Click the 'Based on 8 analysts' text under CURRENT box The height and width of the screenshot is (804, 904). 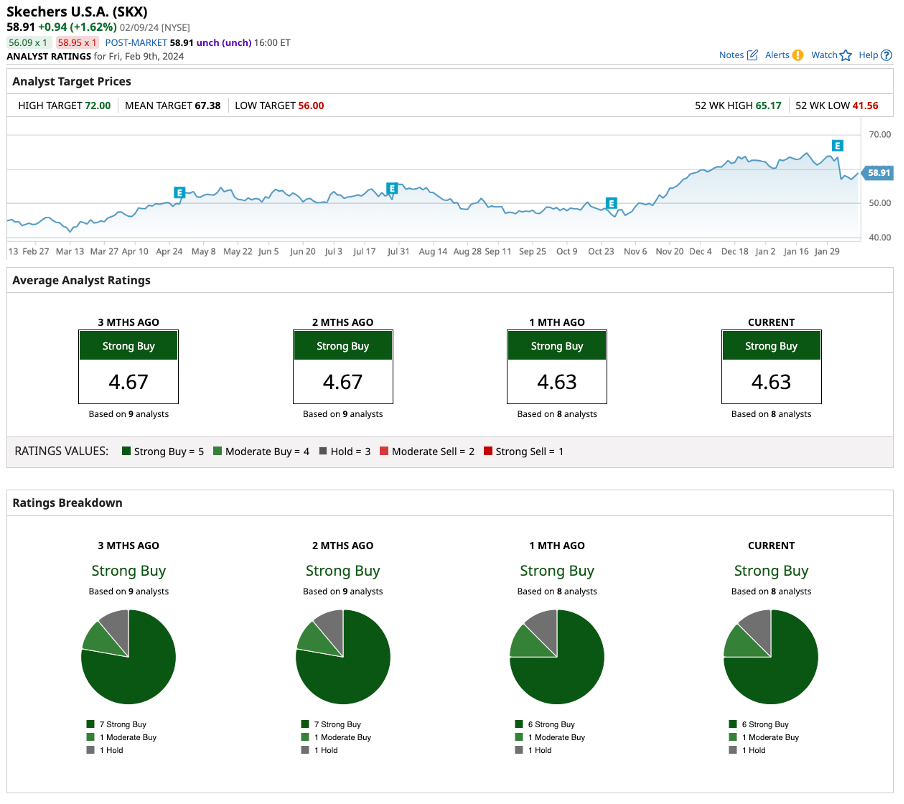pos(771,414)
